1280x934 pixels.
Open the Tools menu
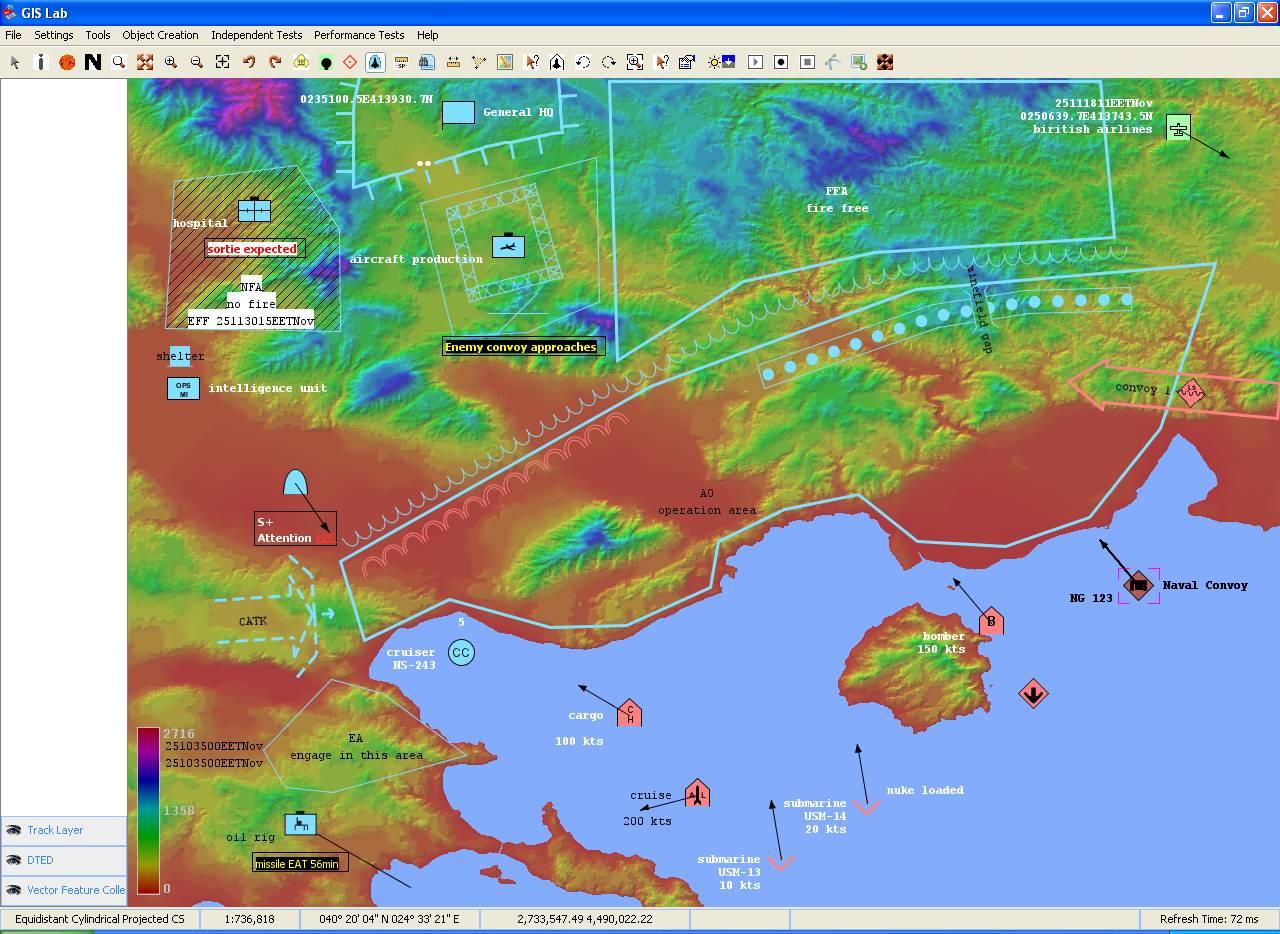(98, 35)
